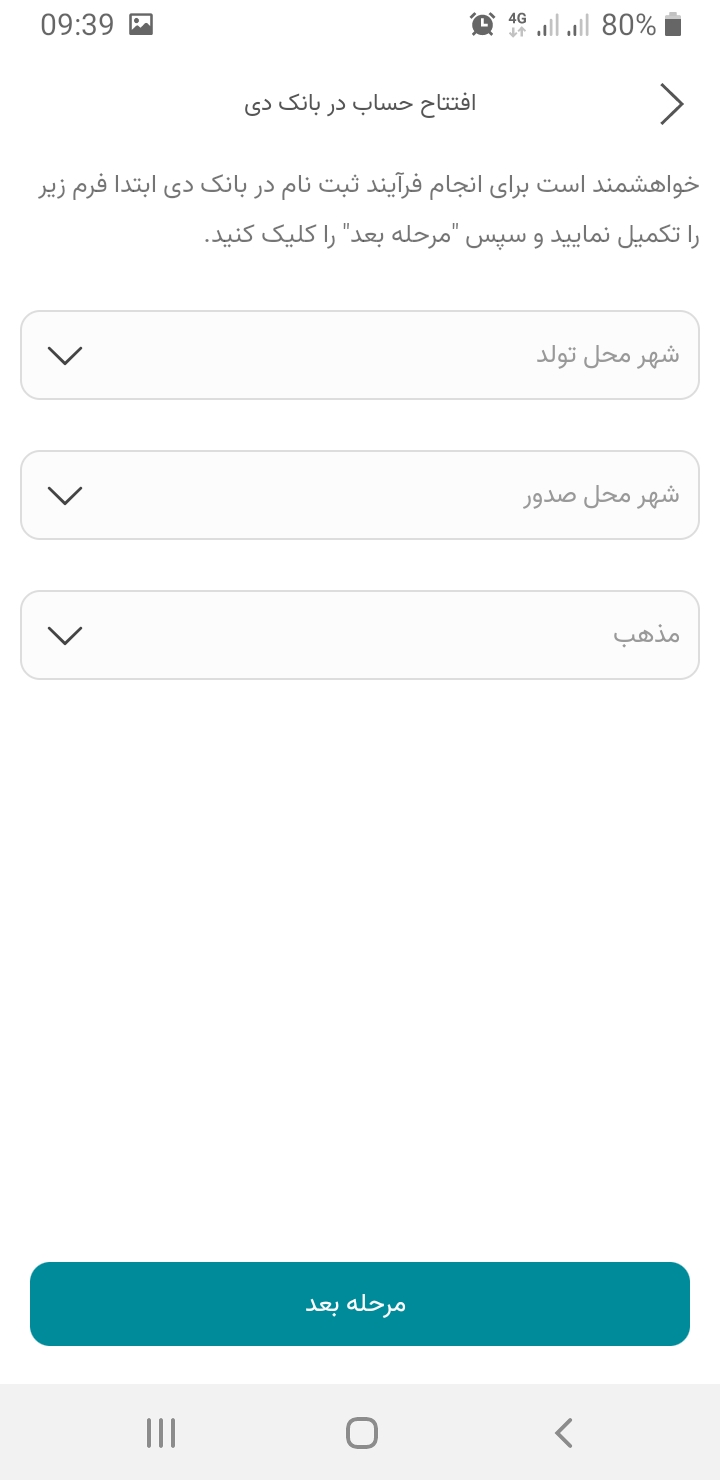Expand the شهر محل صدور dropdown chevron
The height and width of the screenshot is (1480, 720).
tap(65, 496)
